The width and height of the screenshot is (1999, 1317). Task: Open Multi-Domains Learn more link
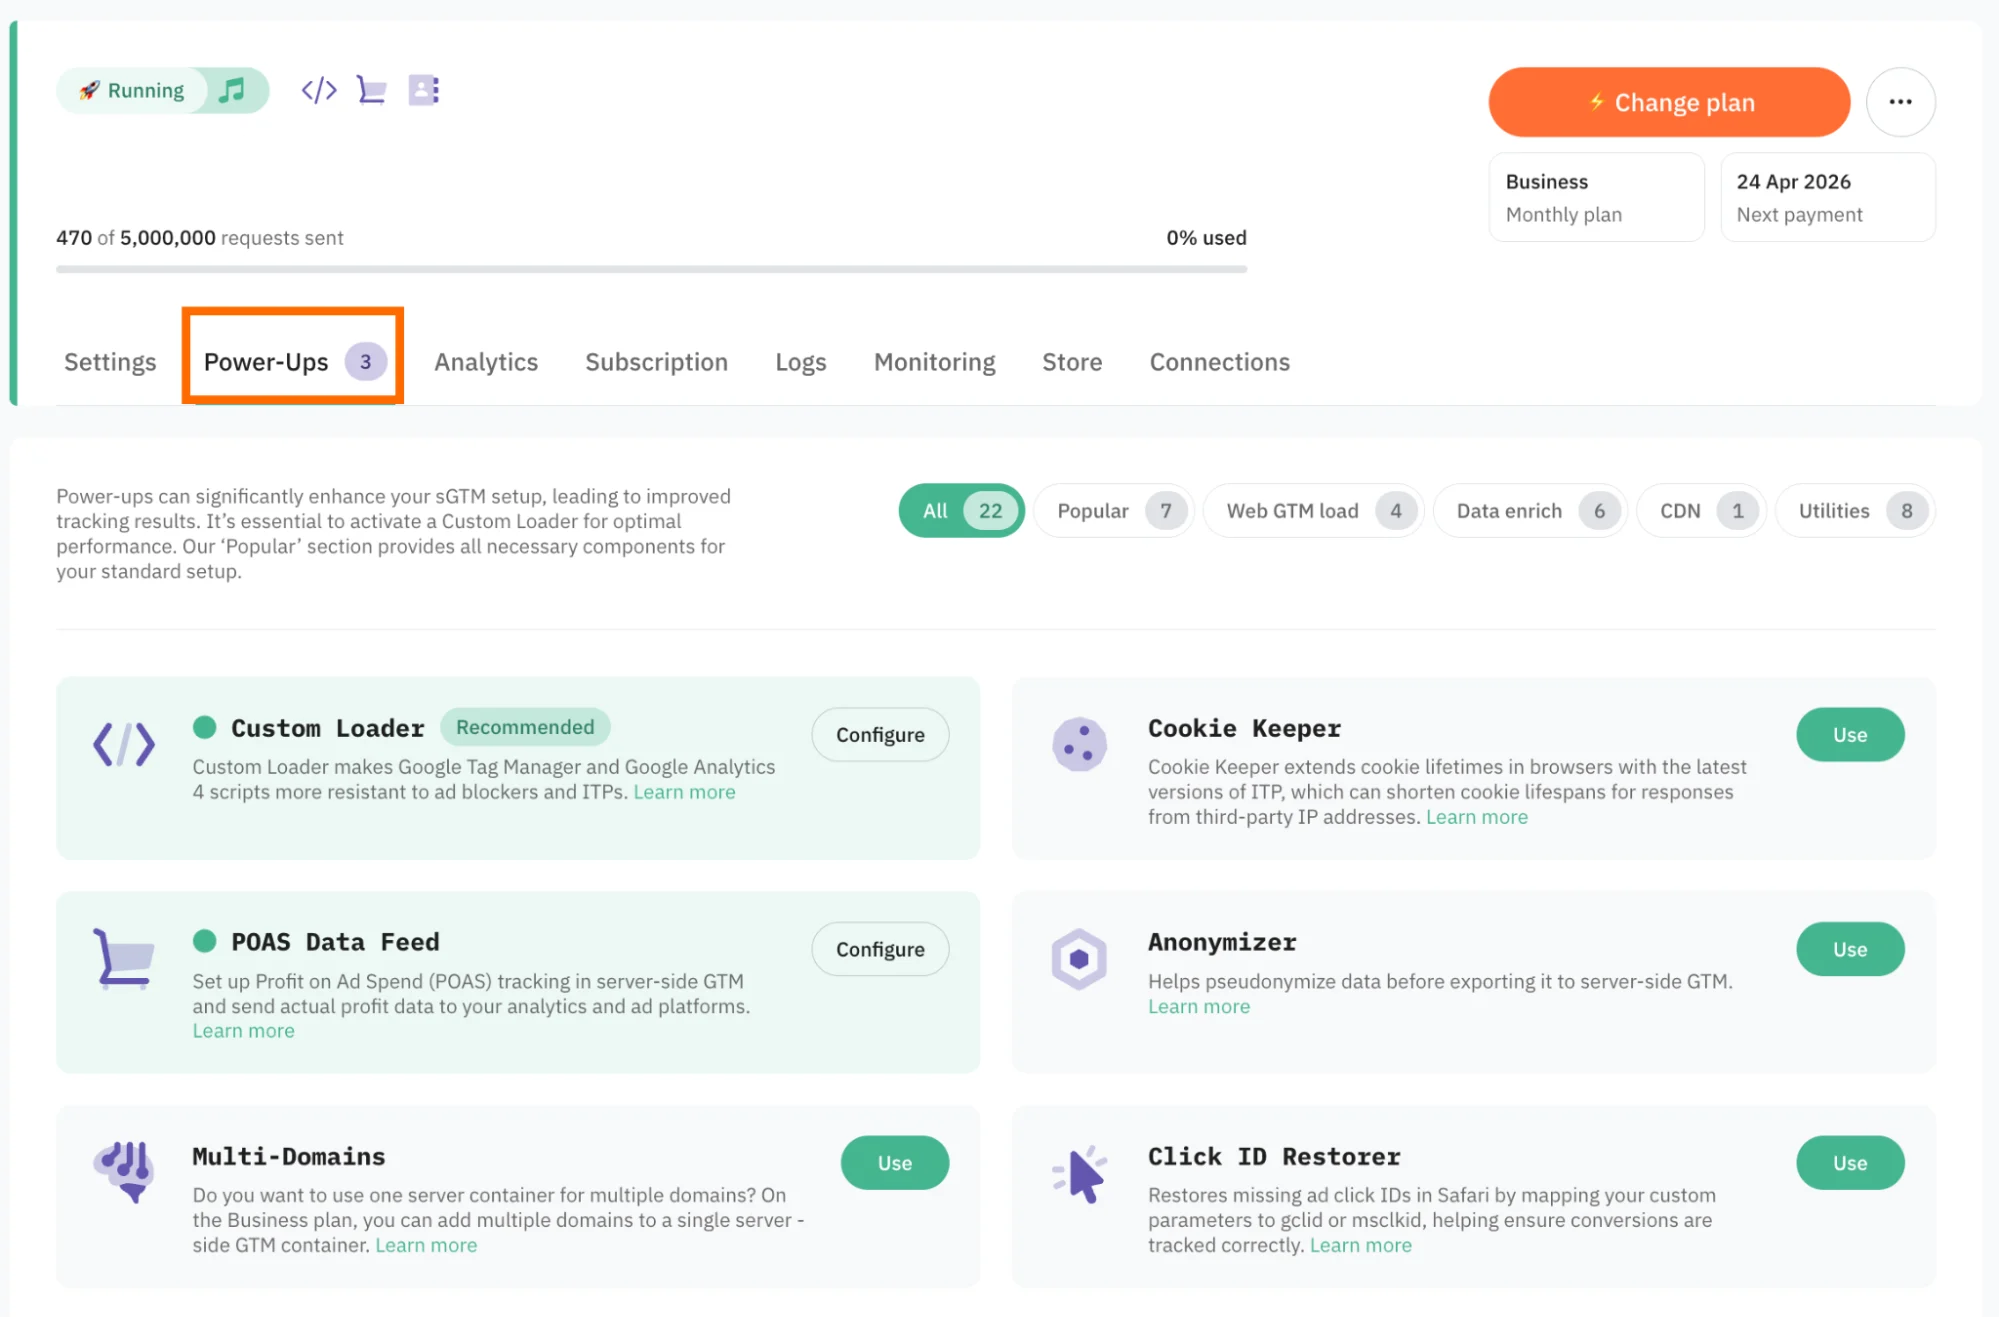426,1246
